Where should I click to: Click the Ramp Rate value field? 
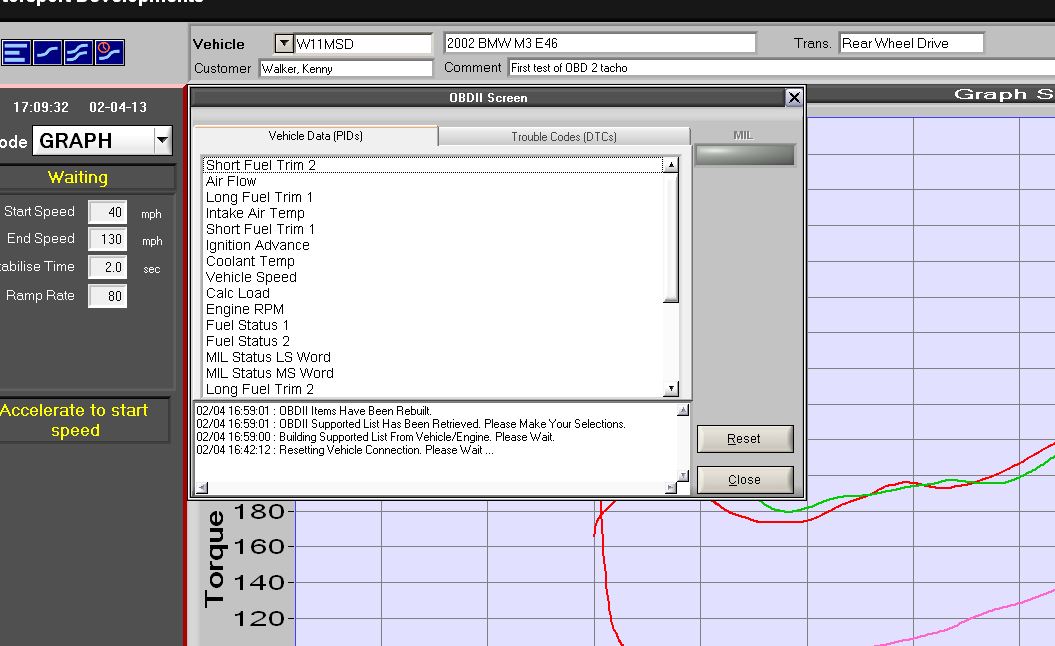pos(107,296)
